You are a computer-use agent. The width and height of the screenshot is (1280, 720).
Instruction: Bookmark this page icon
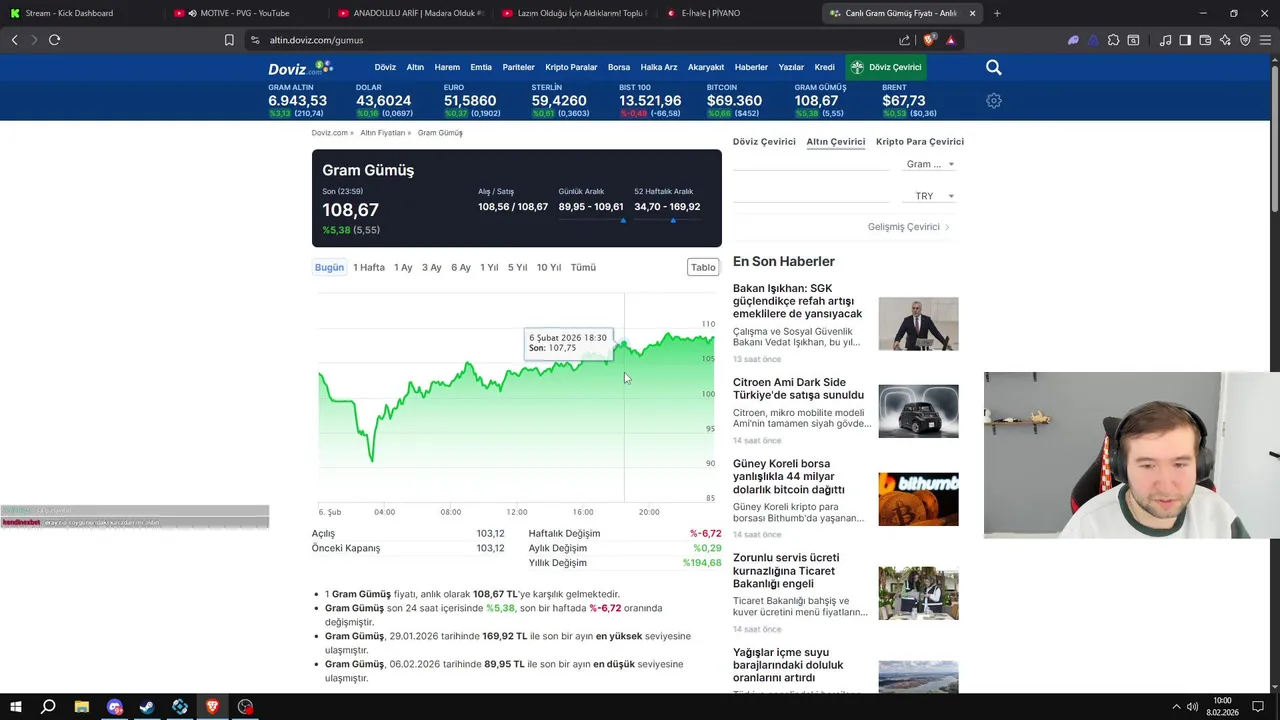pos(229,40)
